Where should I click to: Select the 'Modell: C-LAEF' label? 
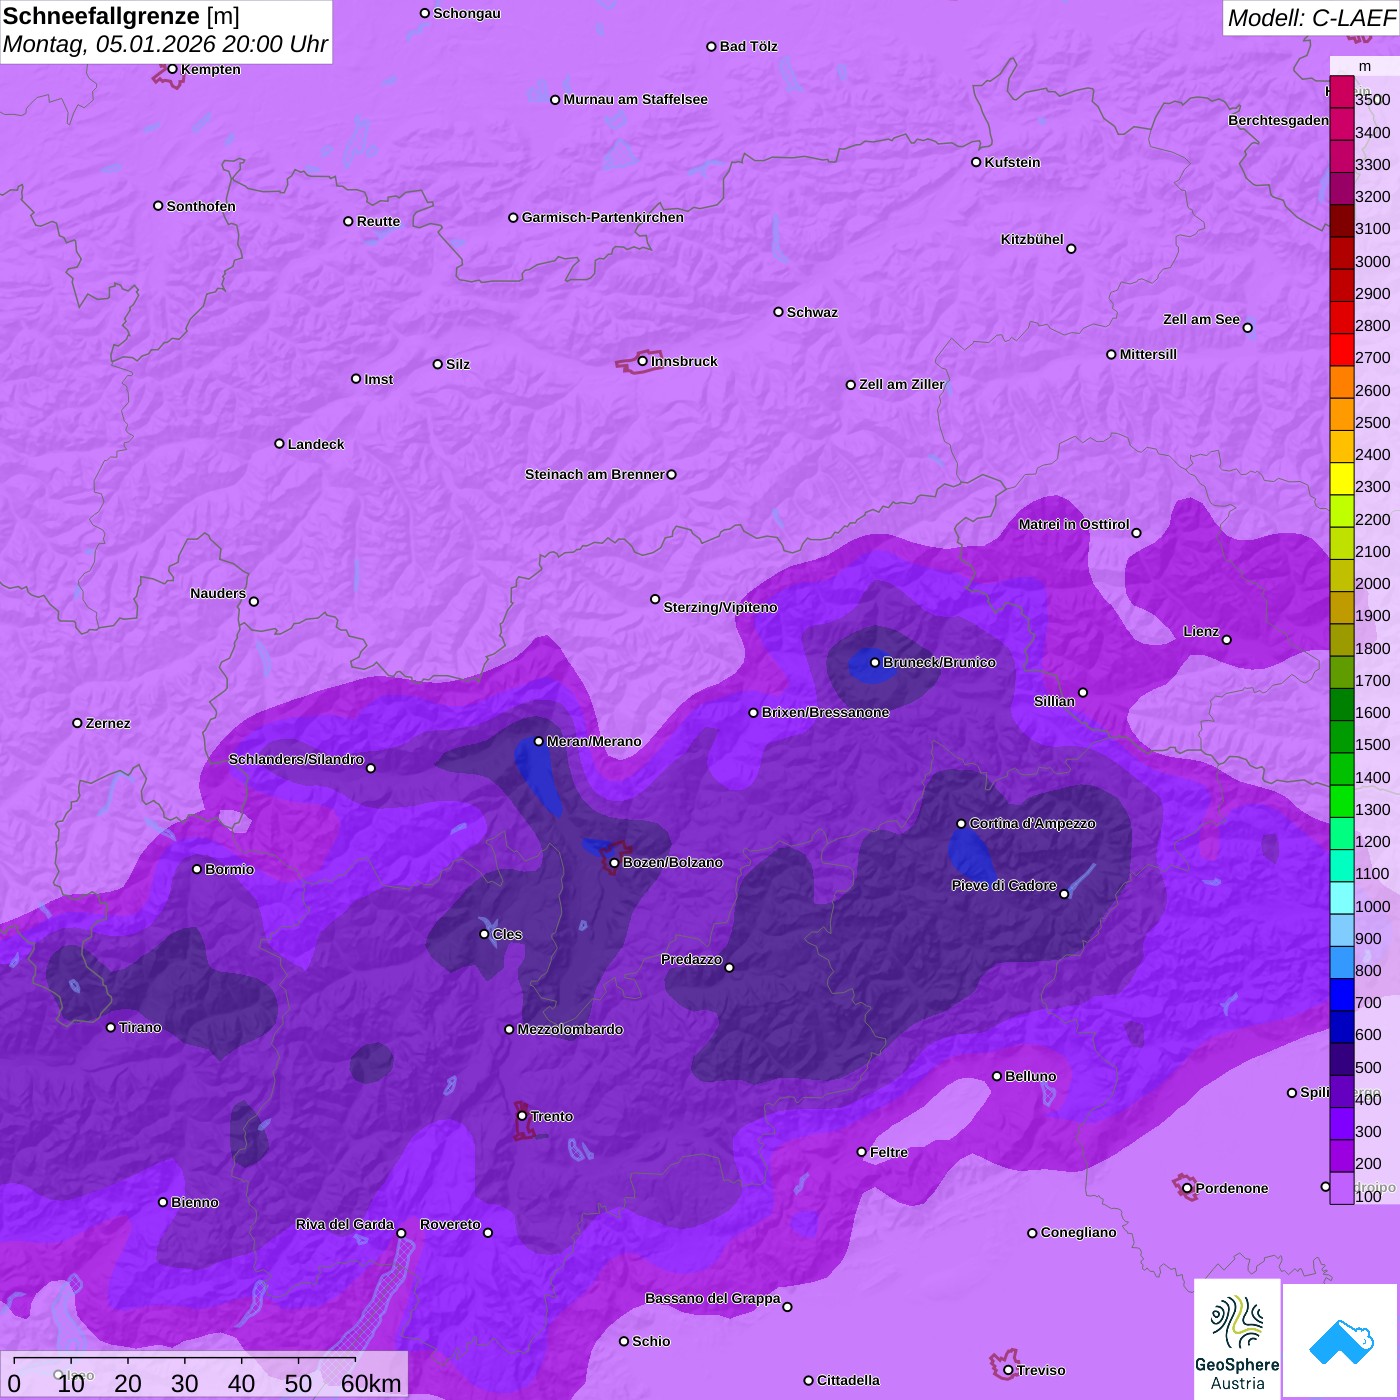[1311, 18]
